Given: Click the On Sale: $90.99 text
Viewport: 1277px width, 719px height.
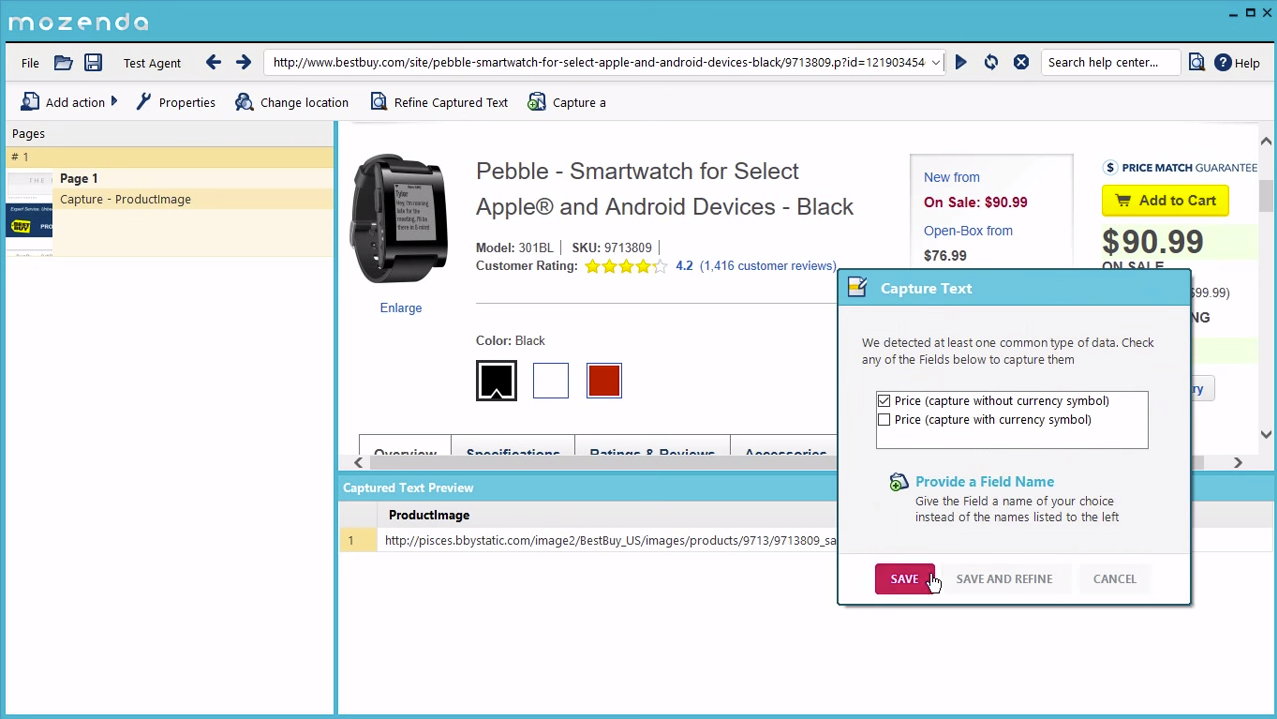Looking at the screenshot, I should (x=975, y=202).
